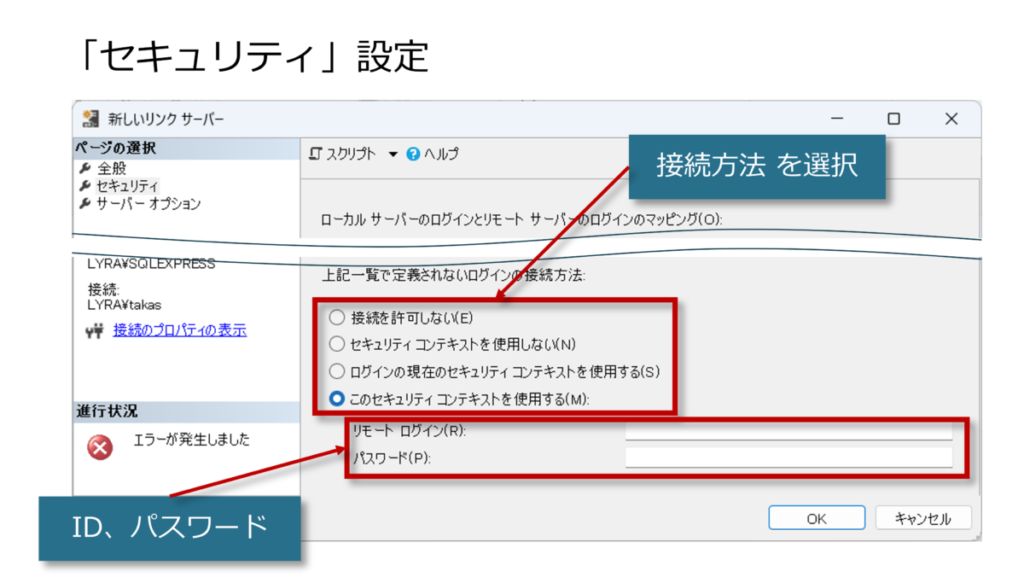This screenshot has width=1024, height=577.
Task: Focus the パスワード text field
Action: pyautogui.click(x=788, y=457)
